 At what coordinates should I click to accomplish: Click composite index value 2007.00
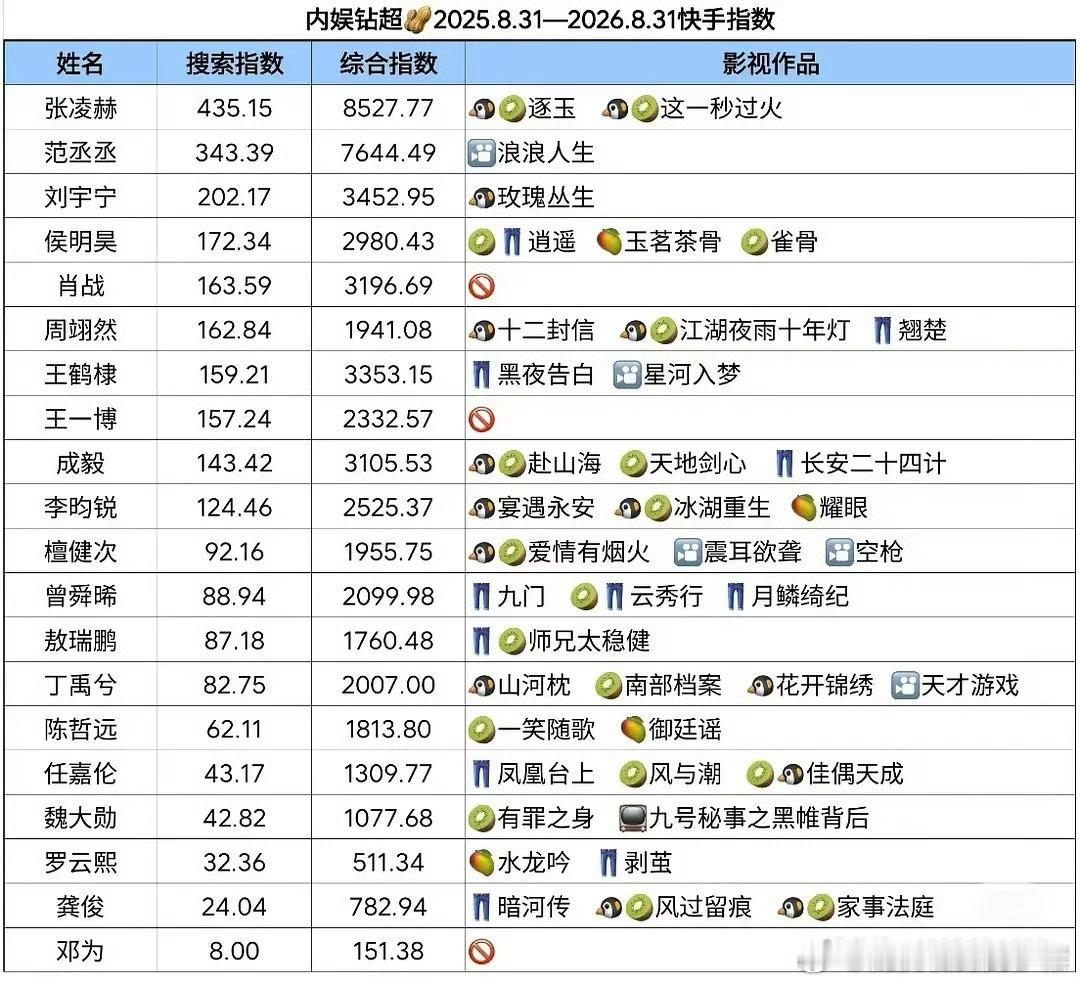388,686
